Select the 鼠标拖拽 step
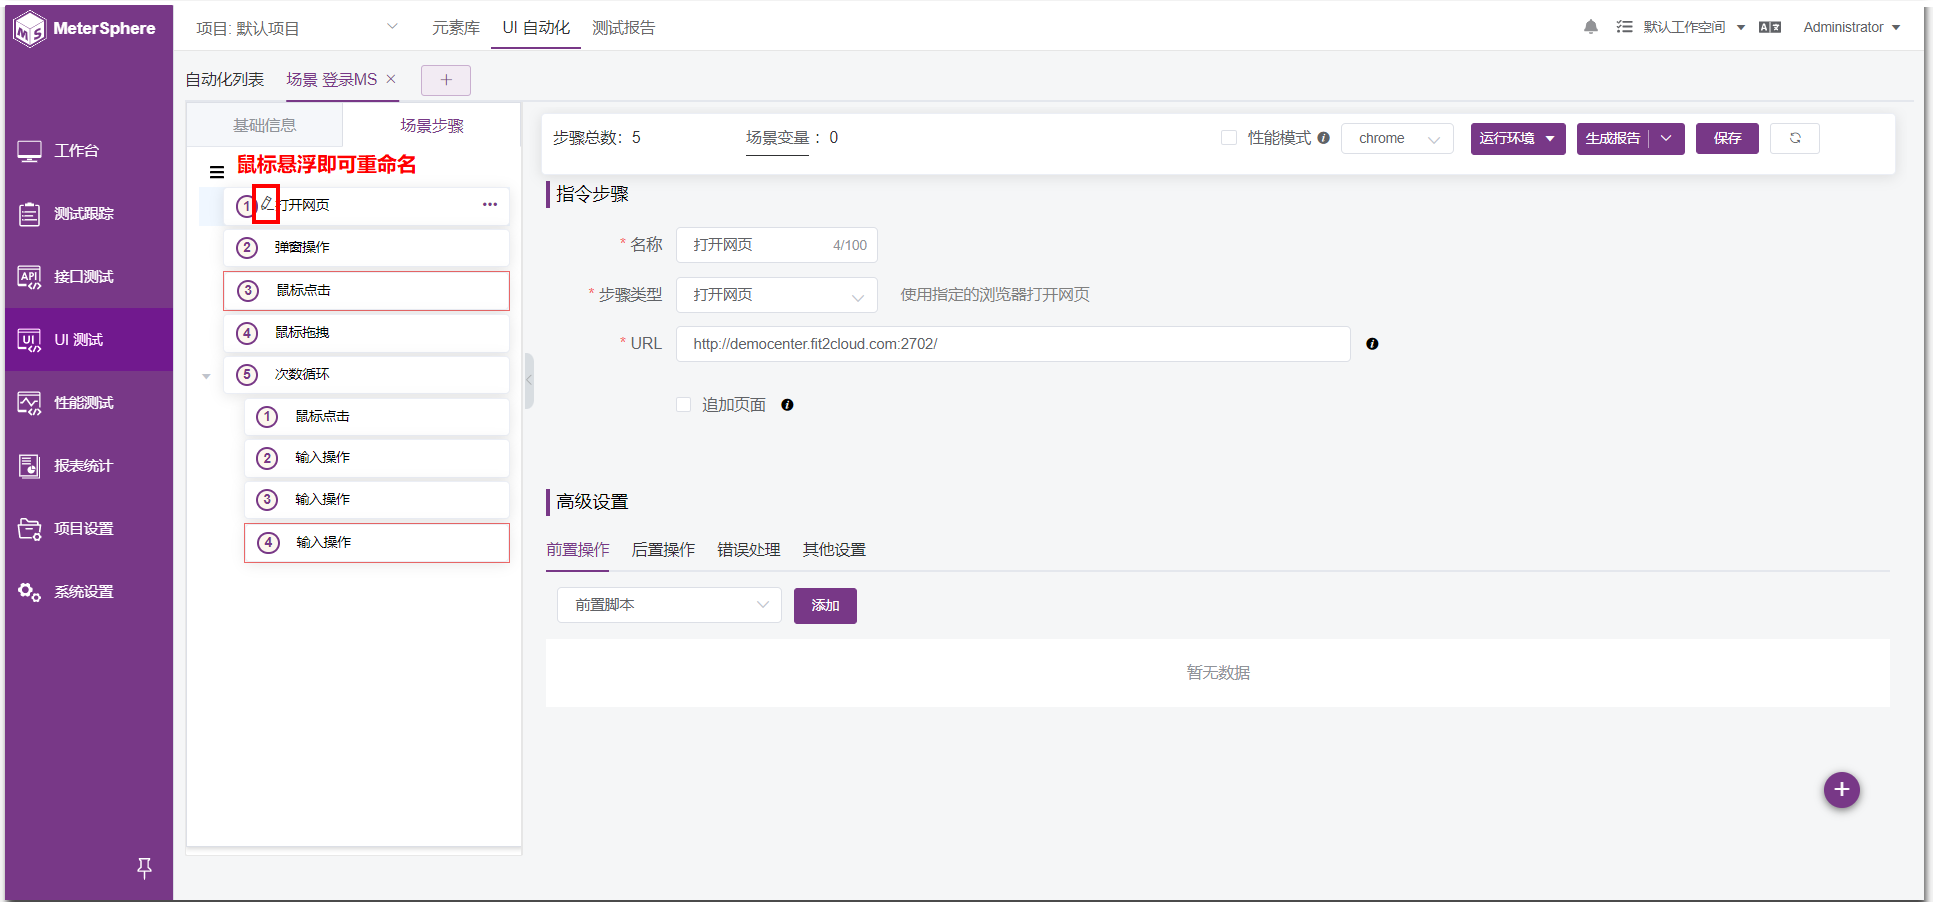Viewport: 1933px width, 909px height. point(366,333)
